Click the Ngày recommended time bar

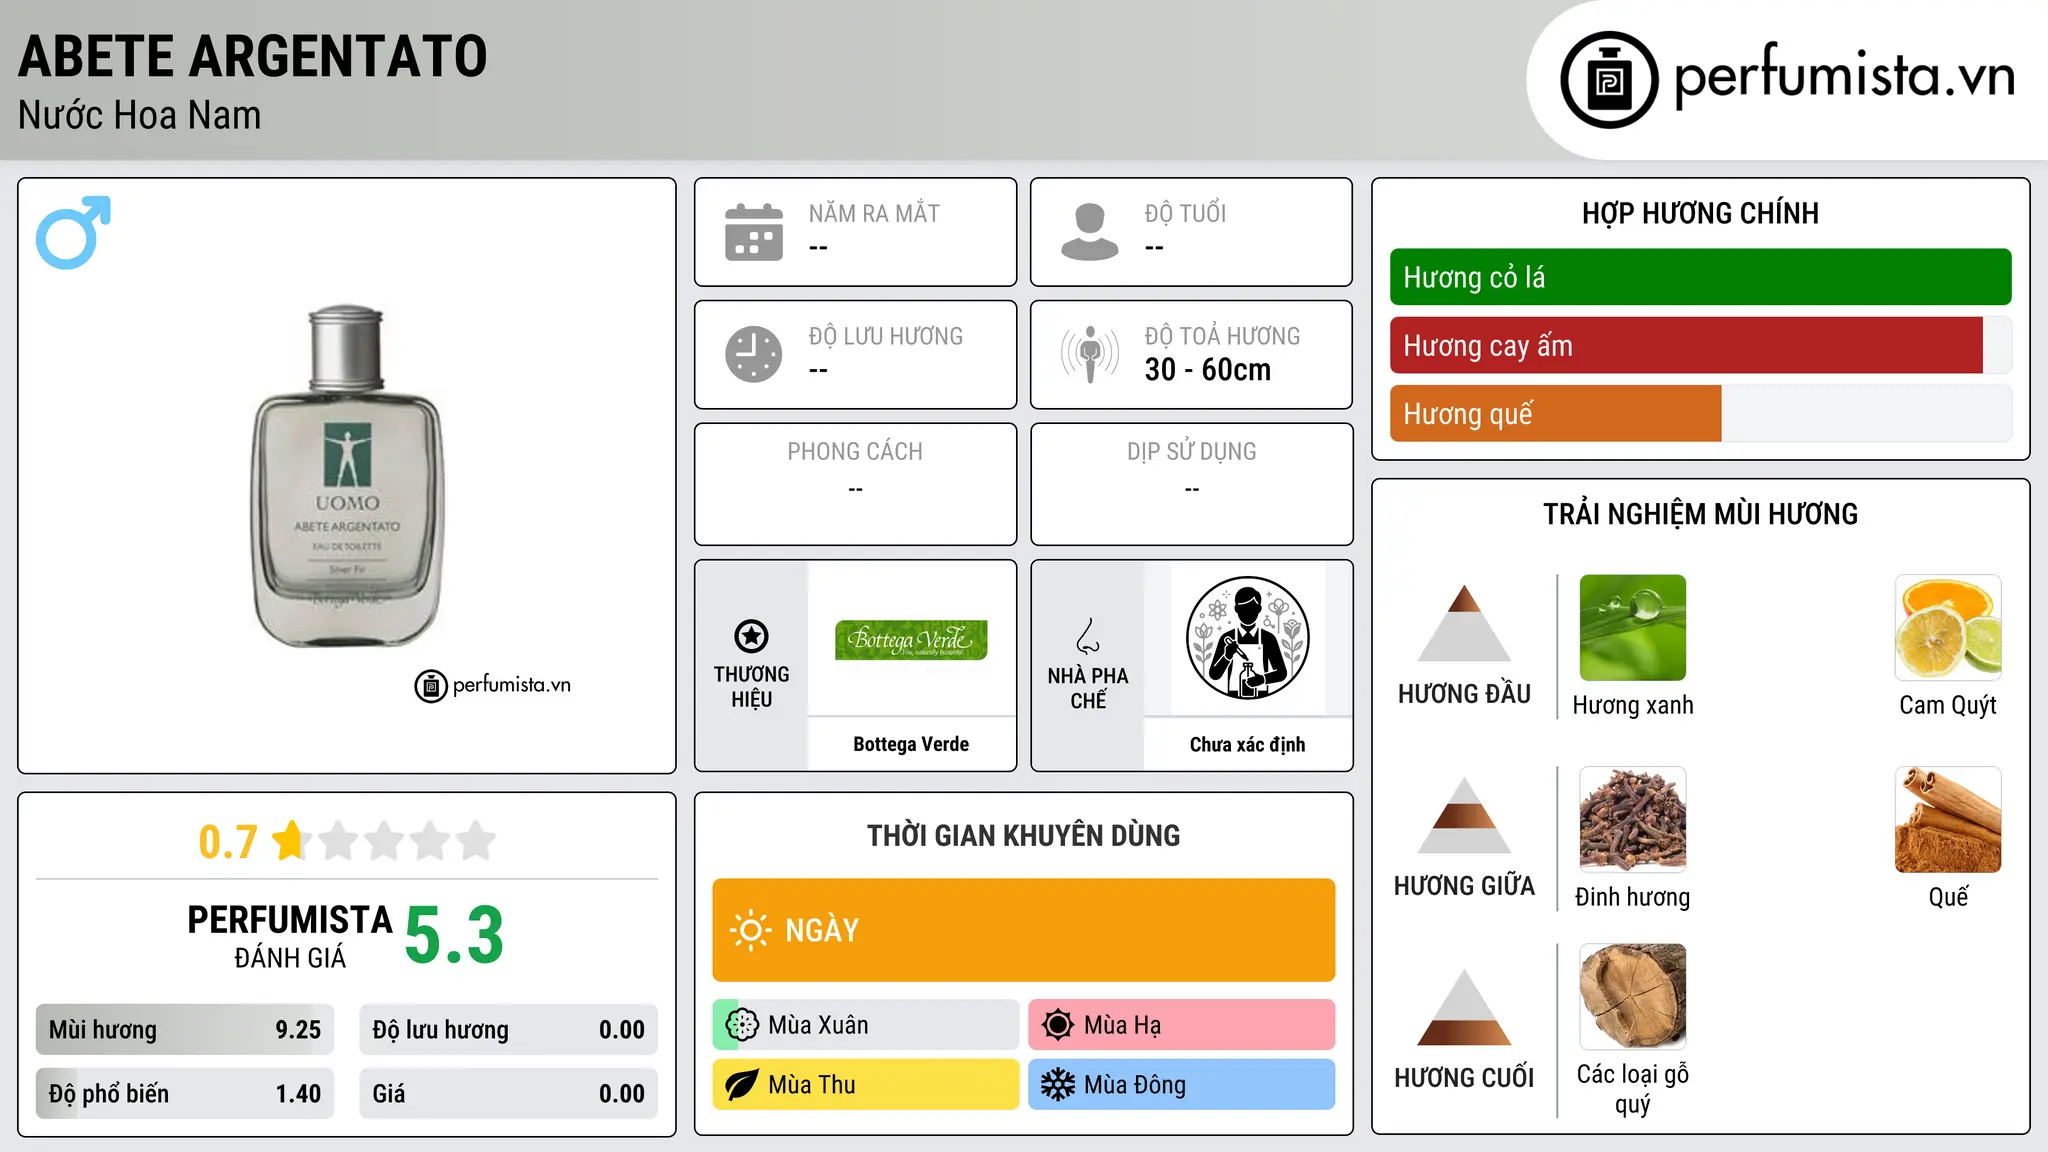pos(1023,930)
